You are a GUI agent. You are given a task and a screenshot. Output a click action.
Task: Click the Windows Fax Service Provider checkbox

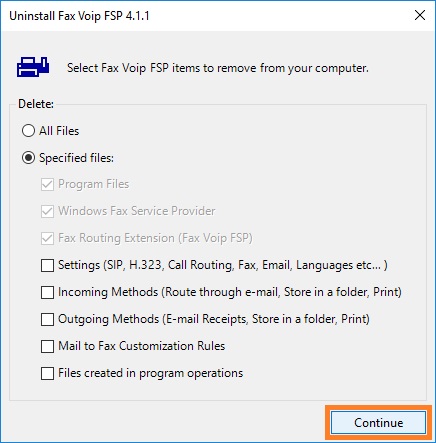(47, 211)
